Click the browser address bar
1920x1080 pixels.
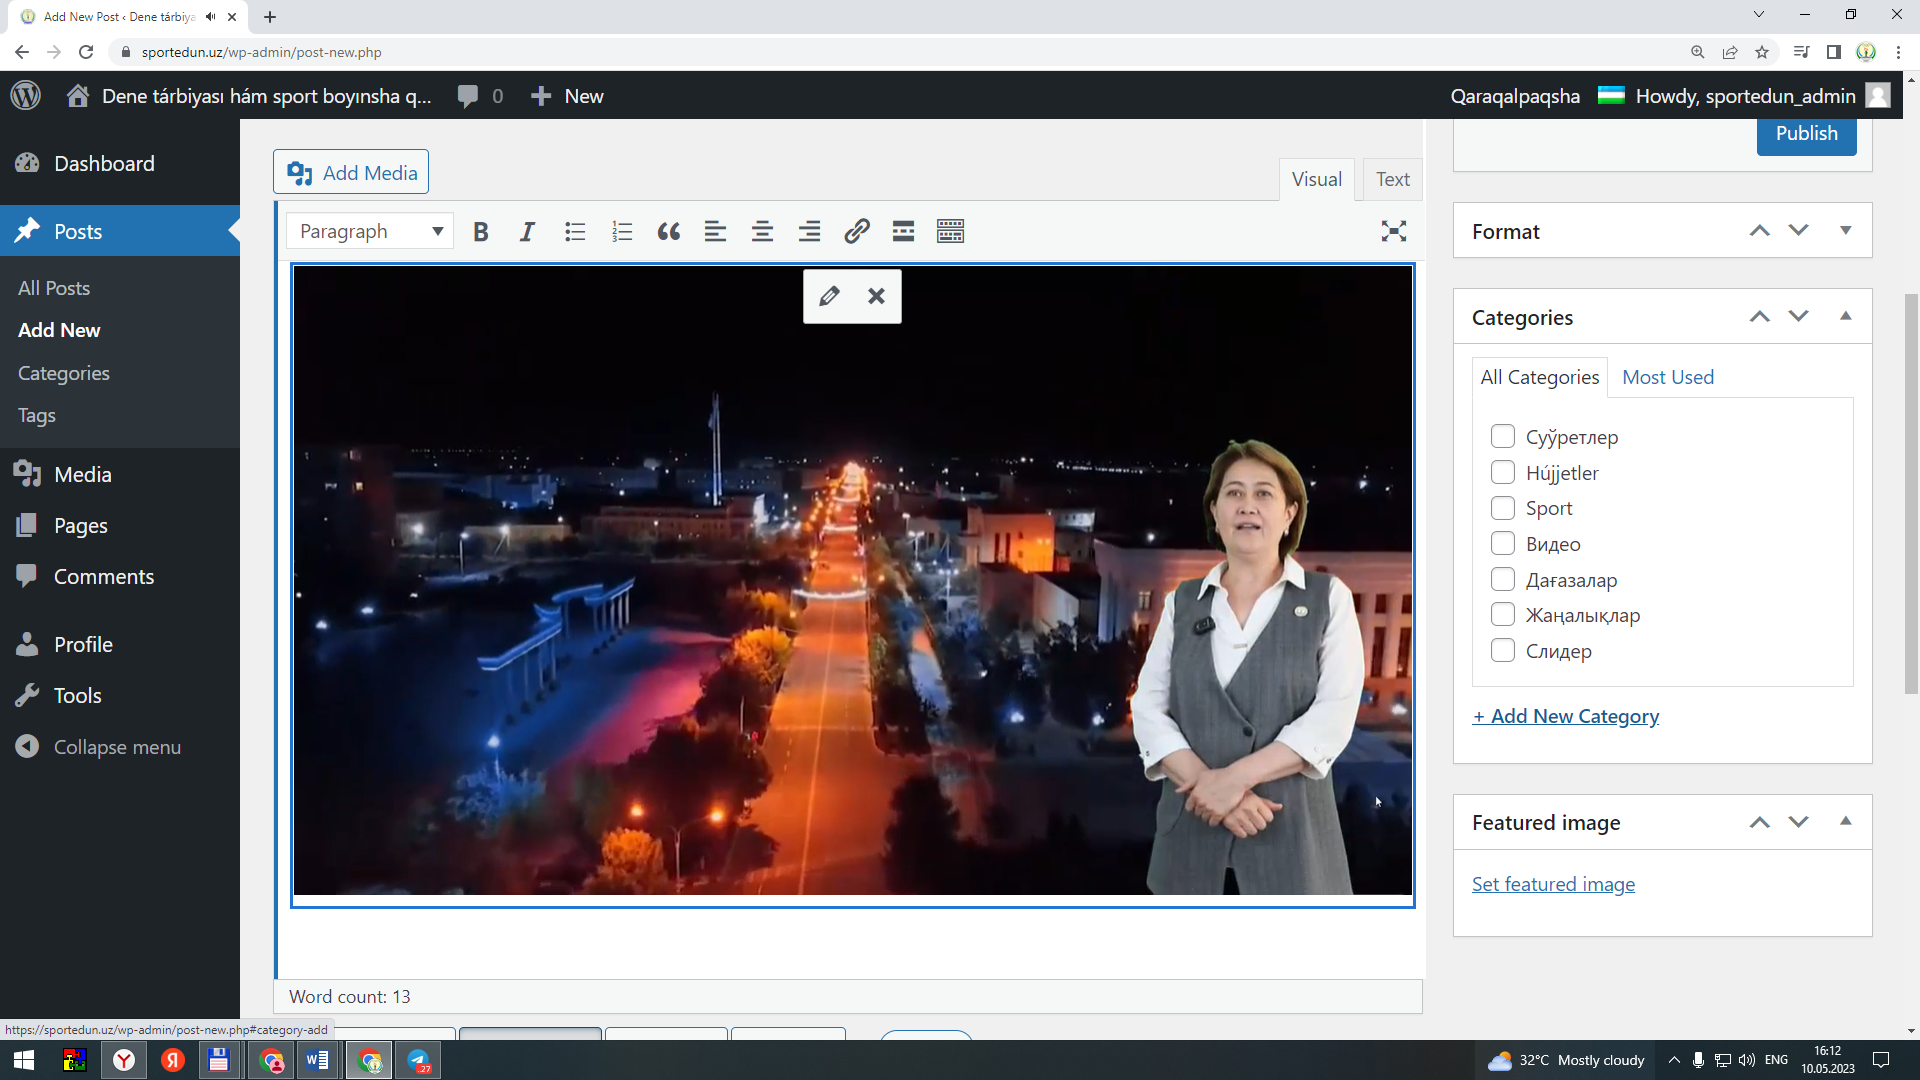(900, 52)
